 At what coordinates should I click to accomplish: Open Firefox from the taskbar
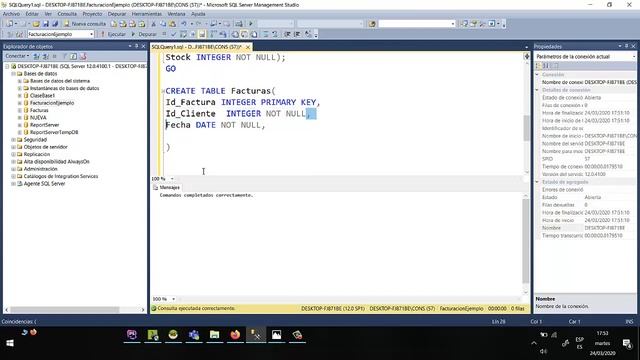[x=235, y=335]
